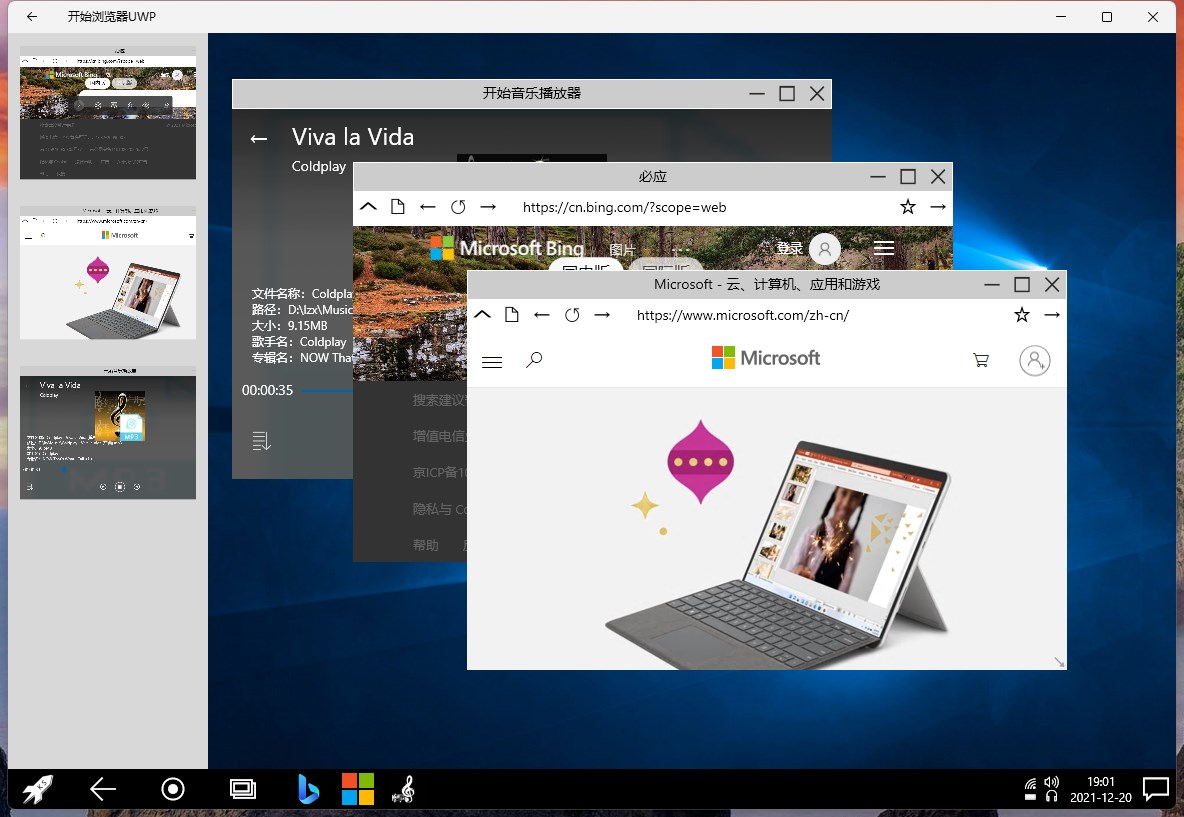Favorite the Microsoft page with star icon
1184x817 pixels.
(1022, 315)
